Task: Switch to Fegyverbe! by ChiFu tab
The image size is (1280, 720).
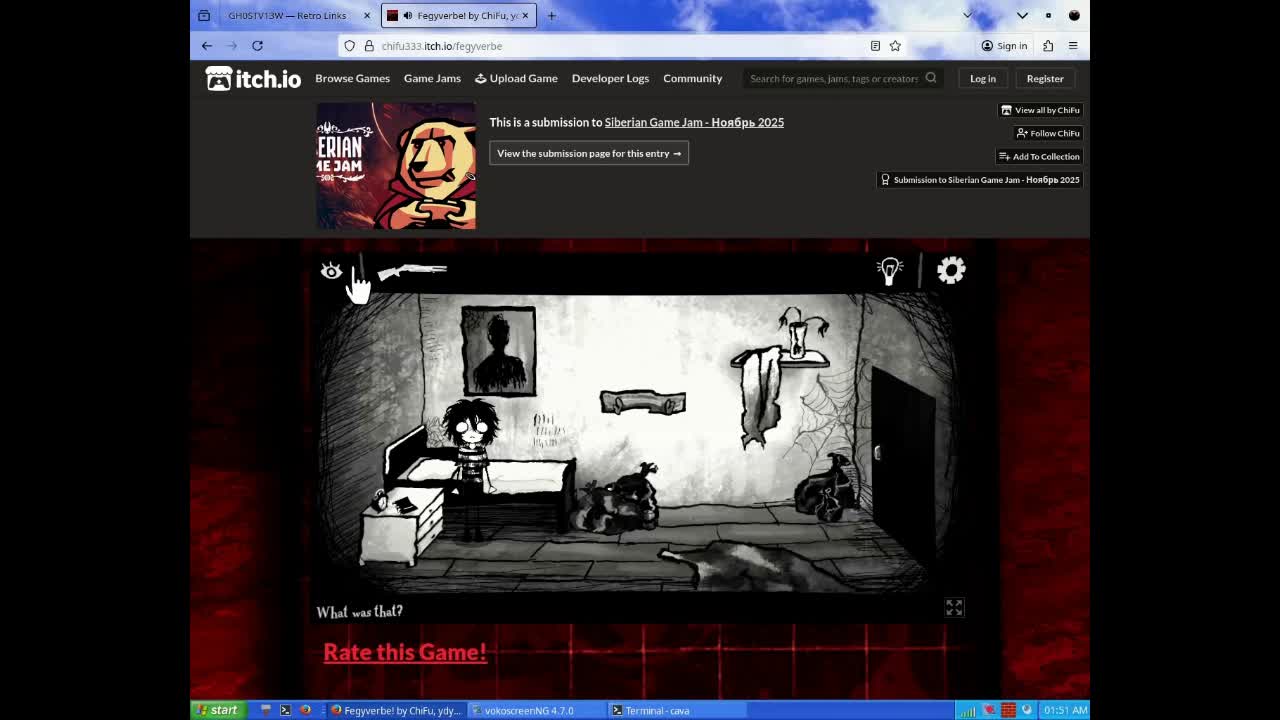Action: point(459,15)
